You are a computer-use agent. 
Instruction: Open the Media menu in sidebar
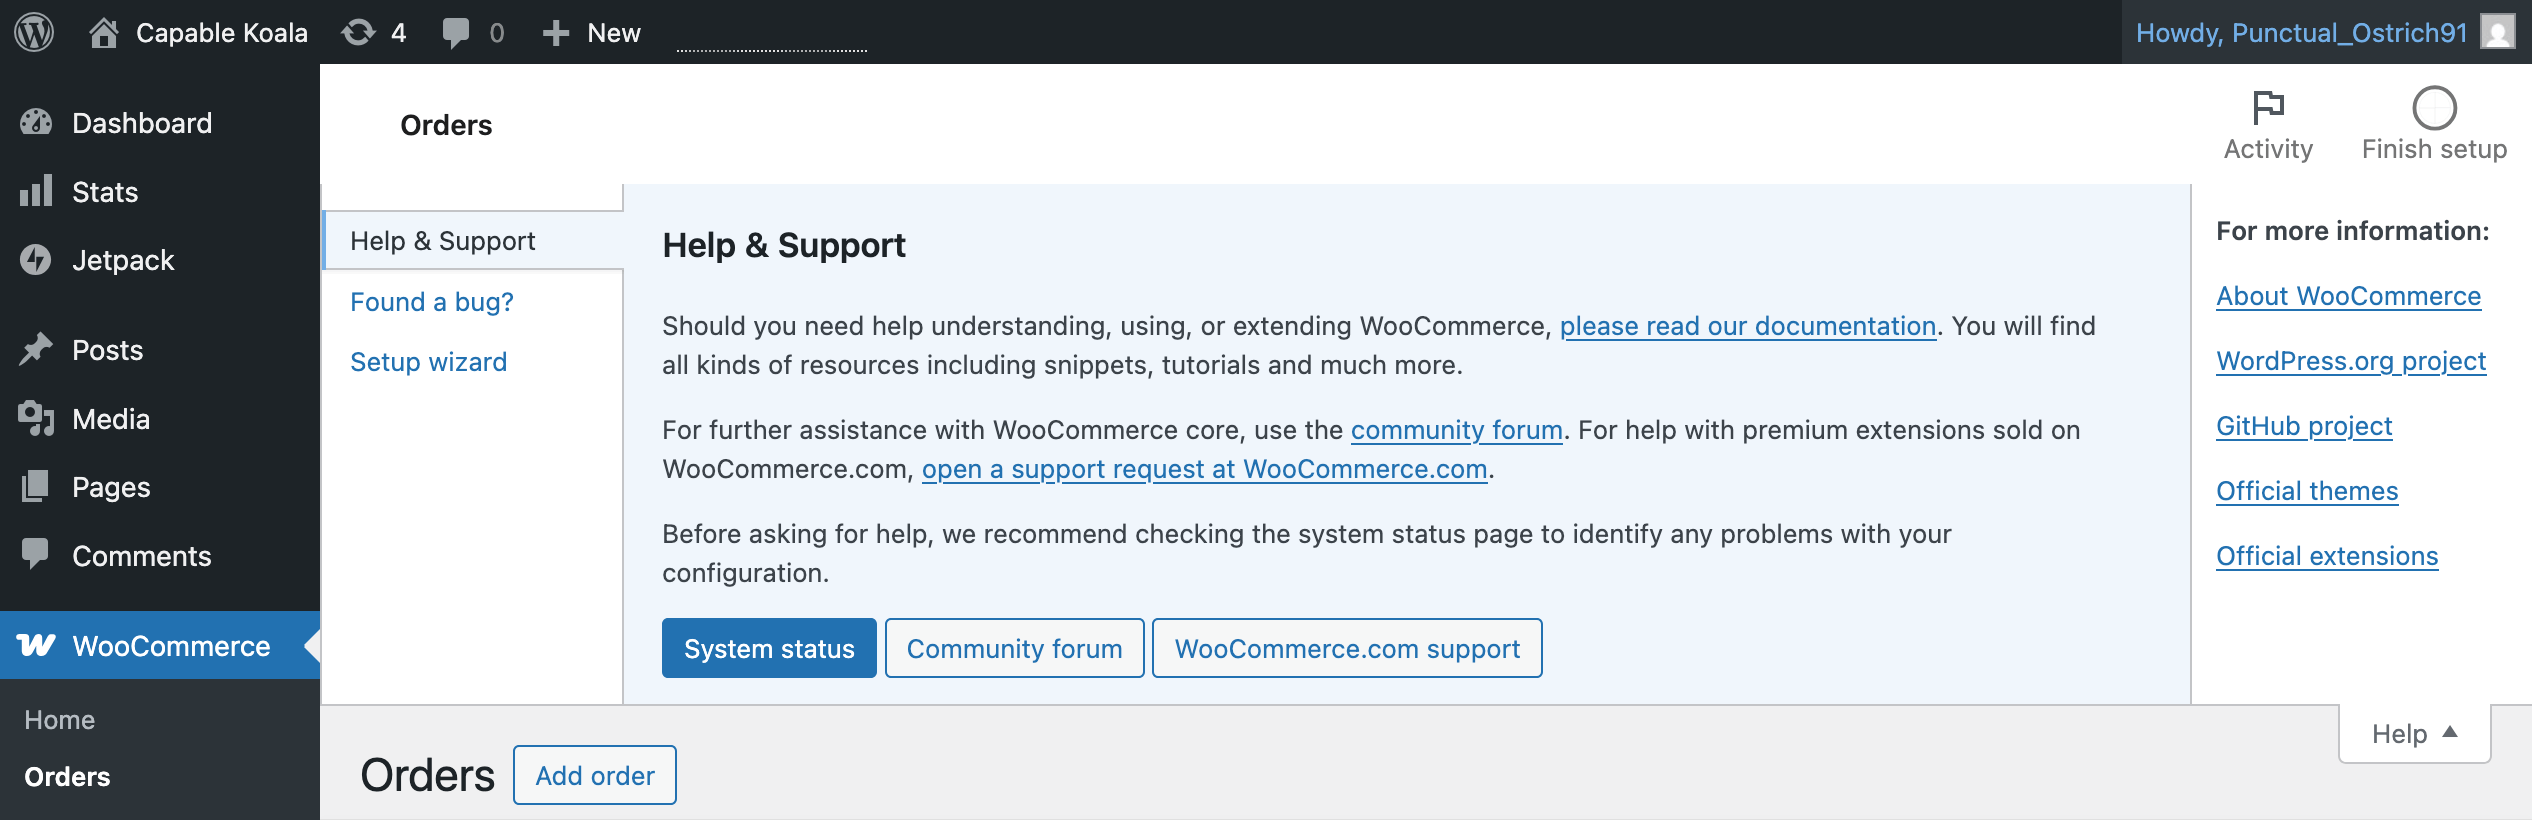pyautogui.click(x=110, y=419)
